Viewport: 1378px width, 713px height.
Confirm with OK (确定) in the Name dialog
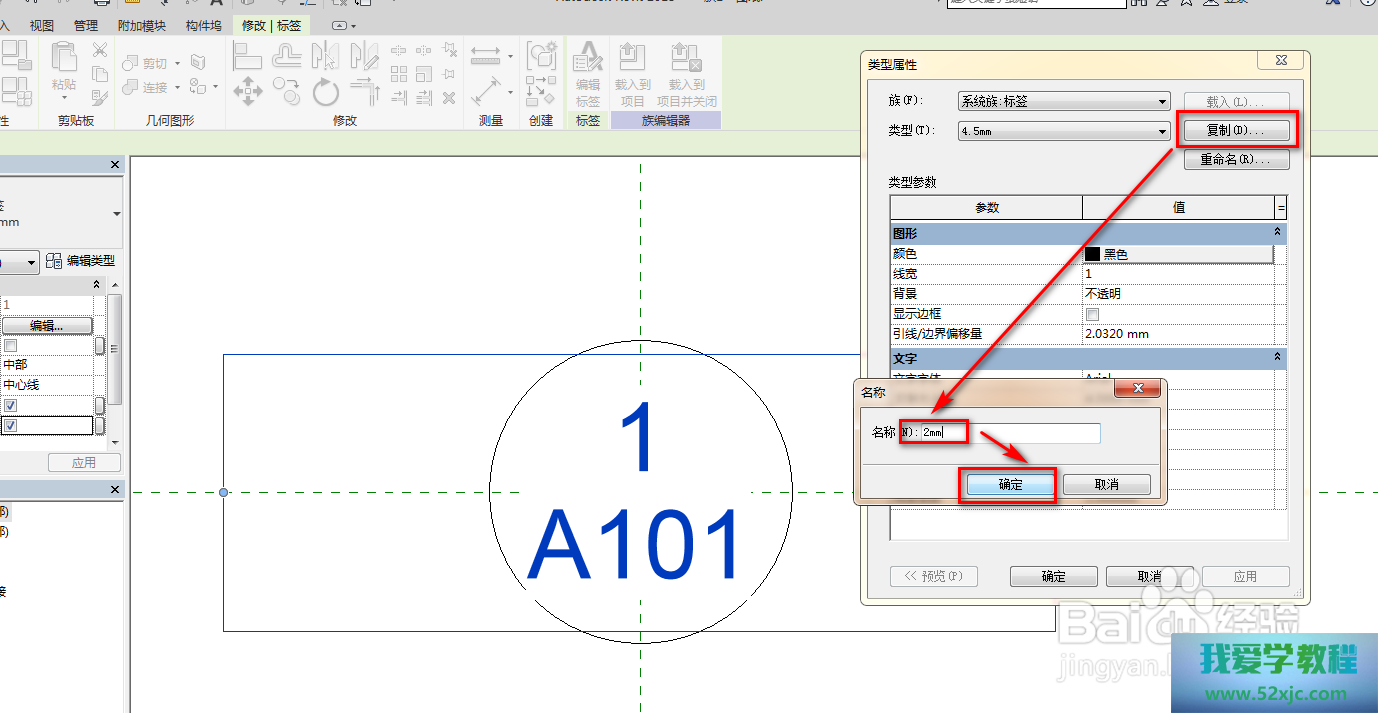click(x=1010, y=485)
